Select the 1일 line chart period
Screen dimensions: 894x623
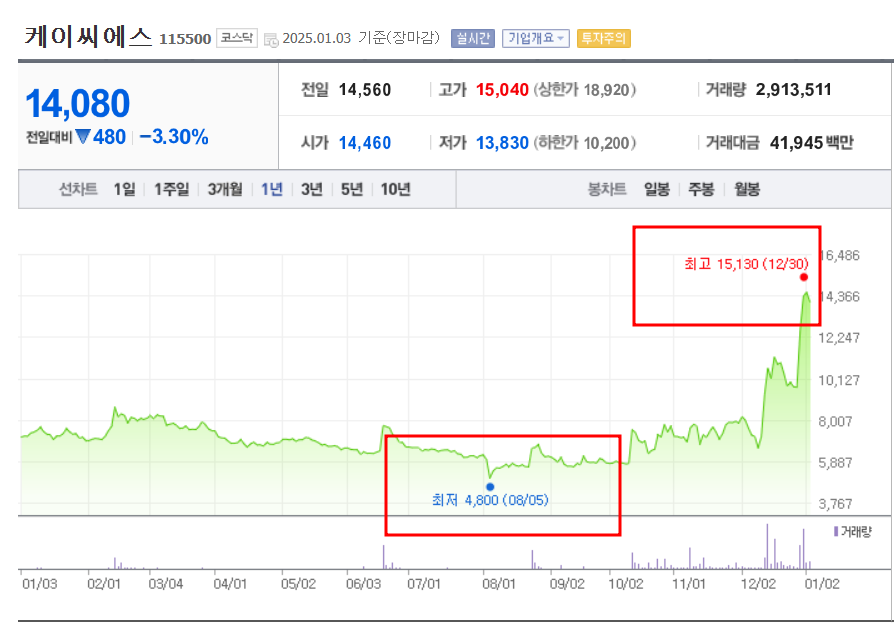click(x=124, y=189)
